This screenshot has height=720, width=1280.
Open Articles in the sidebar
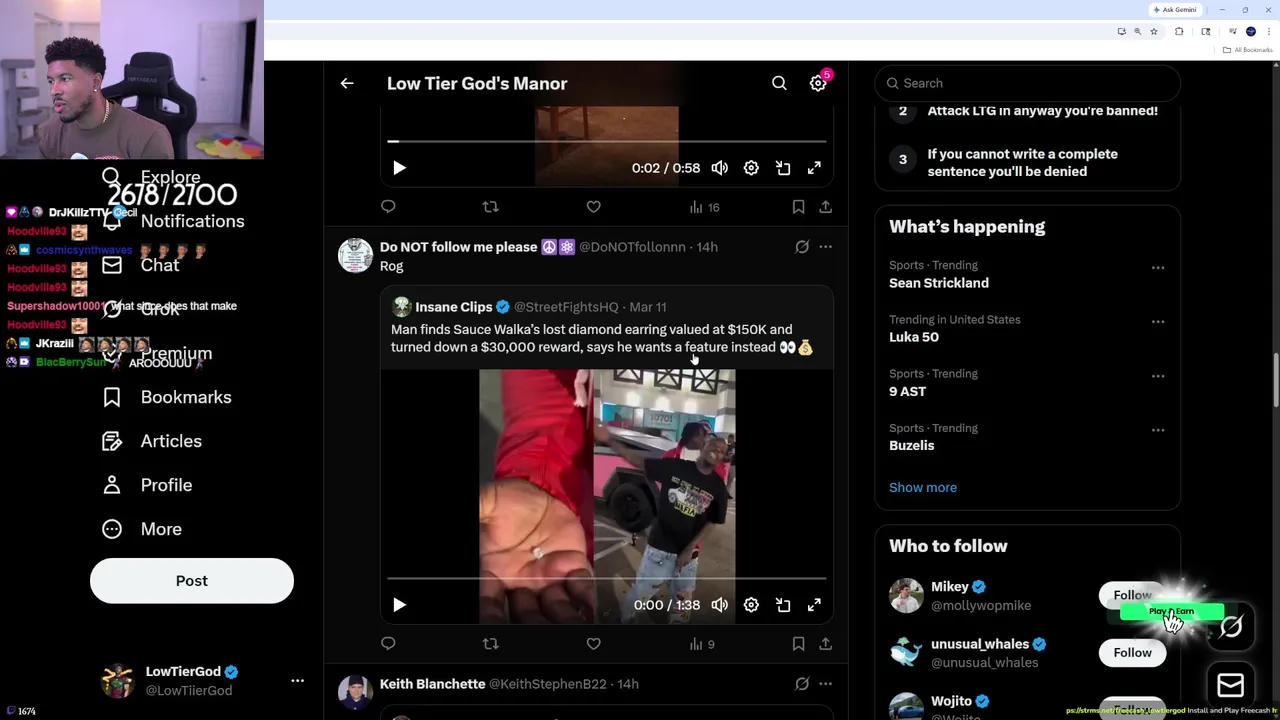coord(152,441)
